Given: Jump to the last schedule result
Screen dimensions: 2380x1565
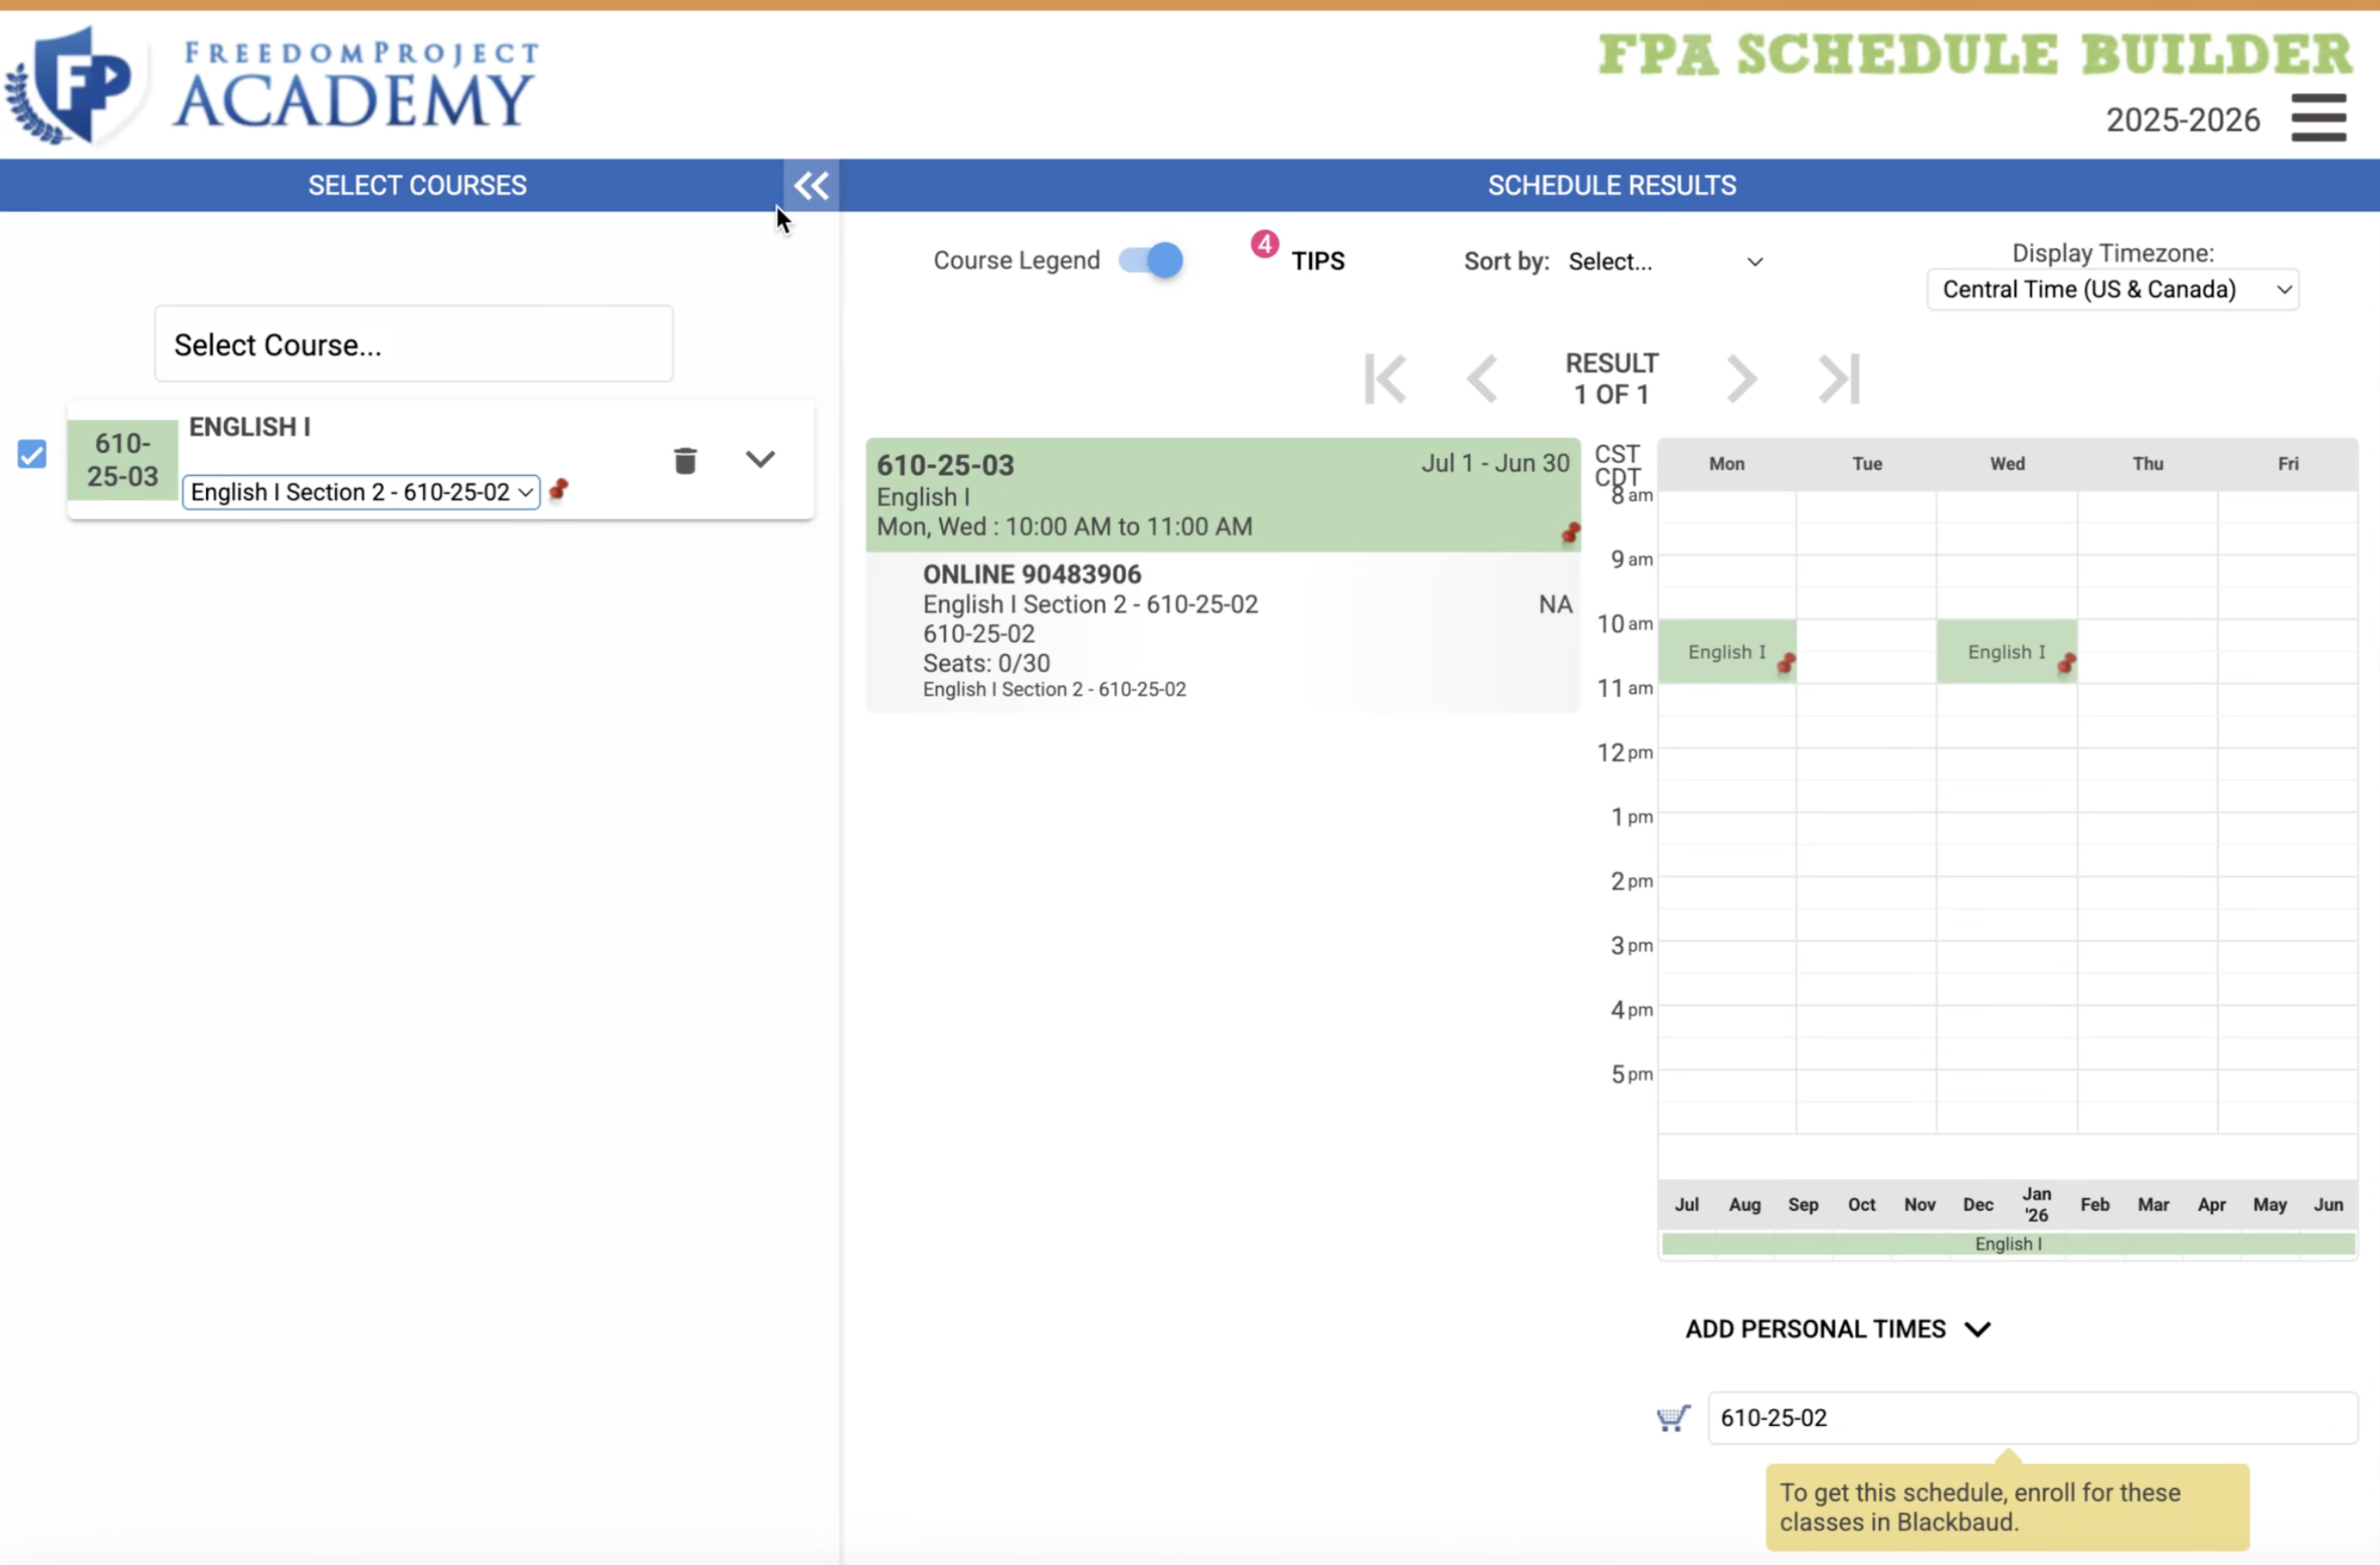Looking at the screenshot, I should pos(1838,379).
